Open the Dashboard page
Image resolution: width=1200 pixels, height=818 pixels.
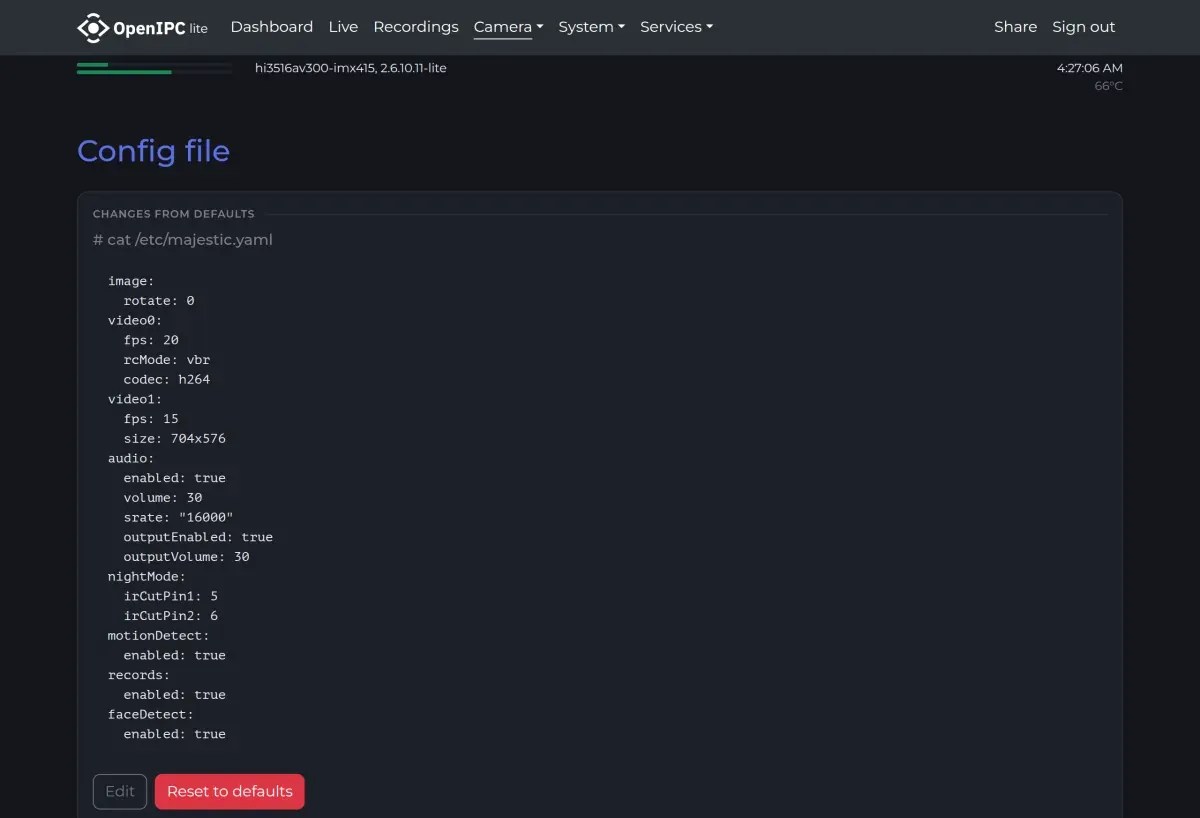pyautogui.click(x=272, y=27)
